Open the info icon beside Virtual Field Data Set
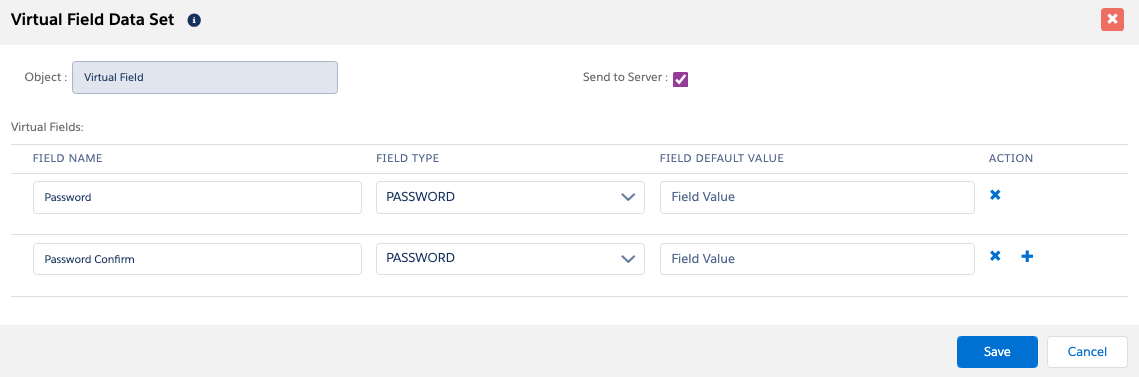The height and width of the screenshot is (377, 1139). (194, 21)
